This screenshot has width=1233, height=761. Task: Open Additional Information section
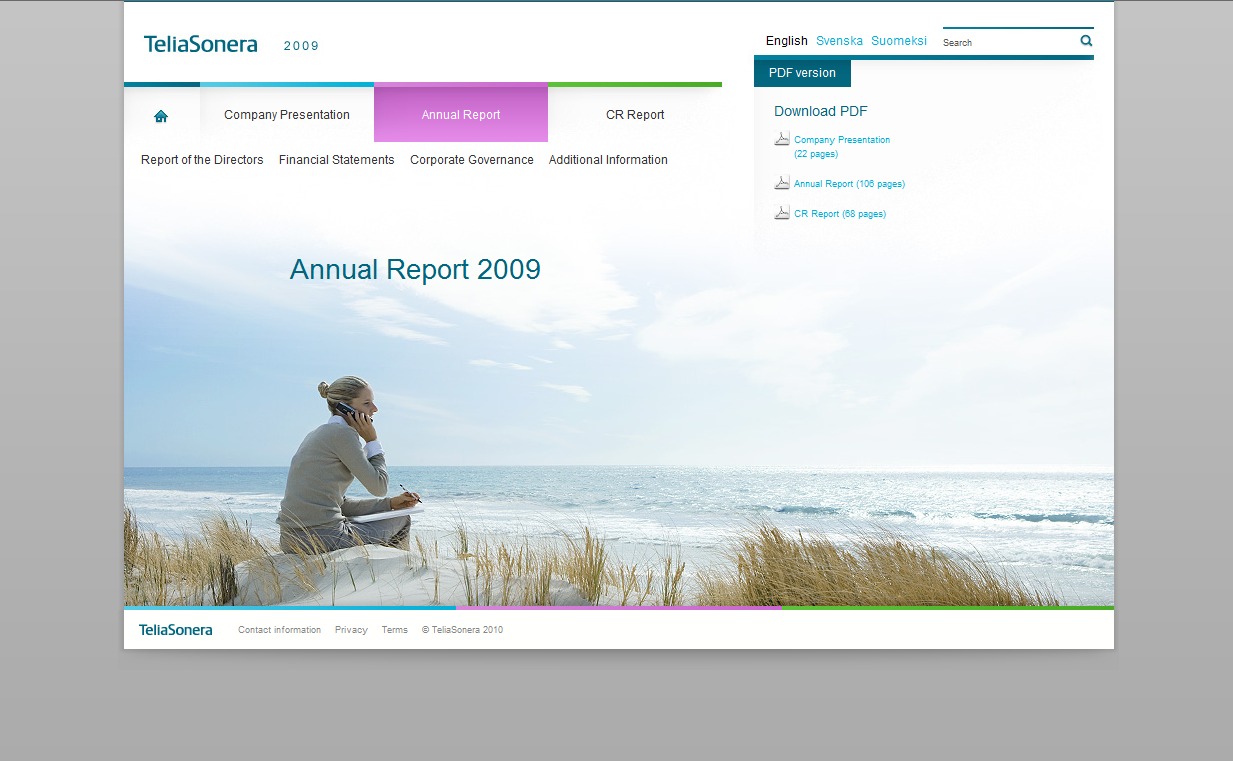coord(608,160)
